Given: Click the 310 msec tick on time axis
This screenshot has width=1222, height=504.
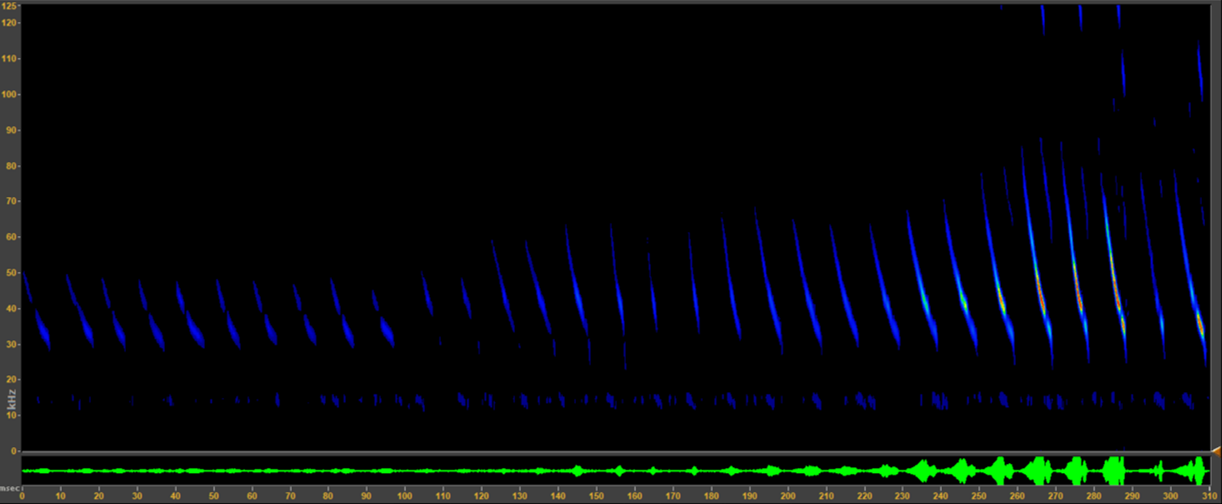Looking at the screenshot, I should click(x=1210, y=496).
